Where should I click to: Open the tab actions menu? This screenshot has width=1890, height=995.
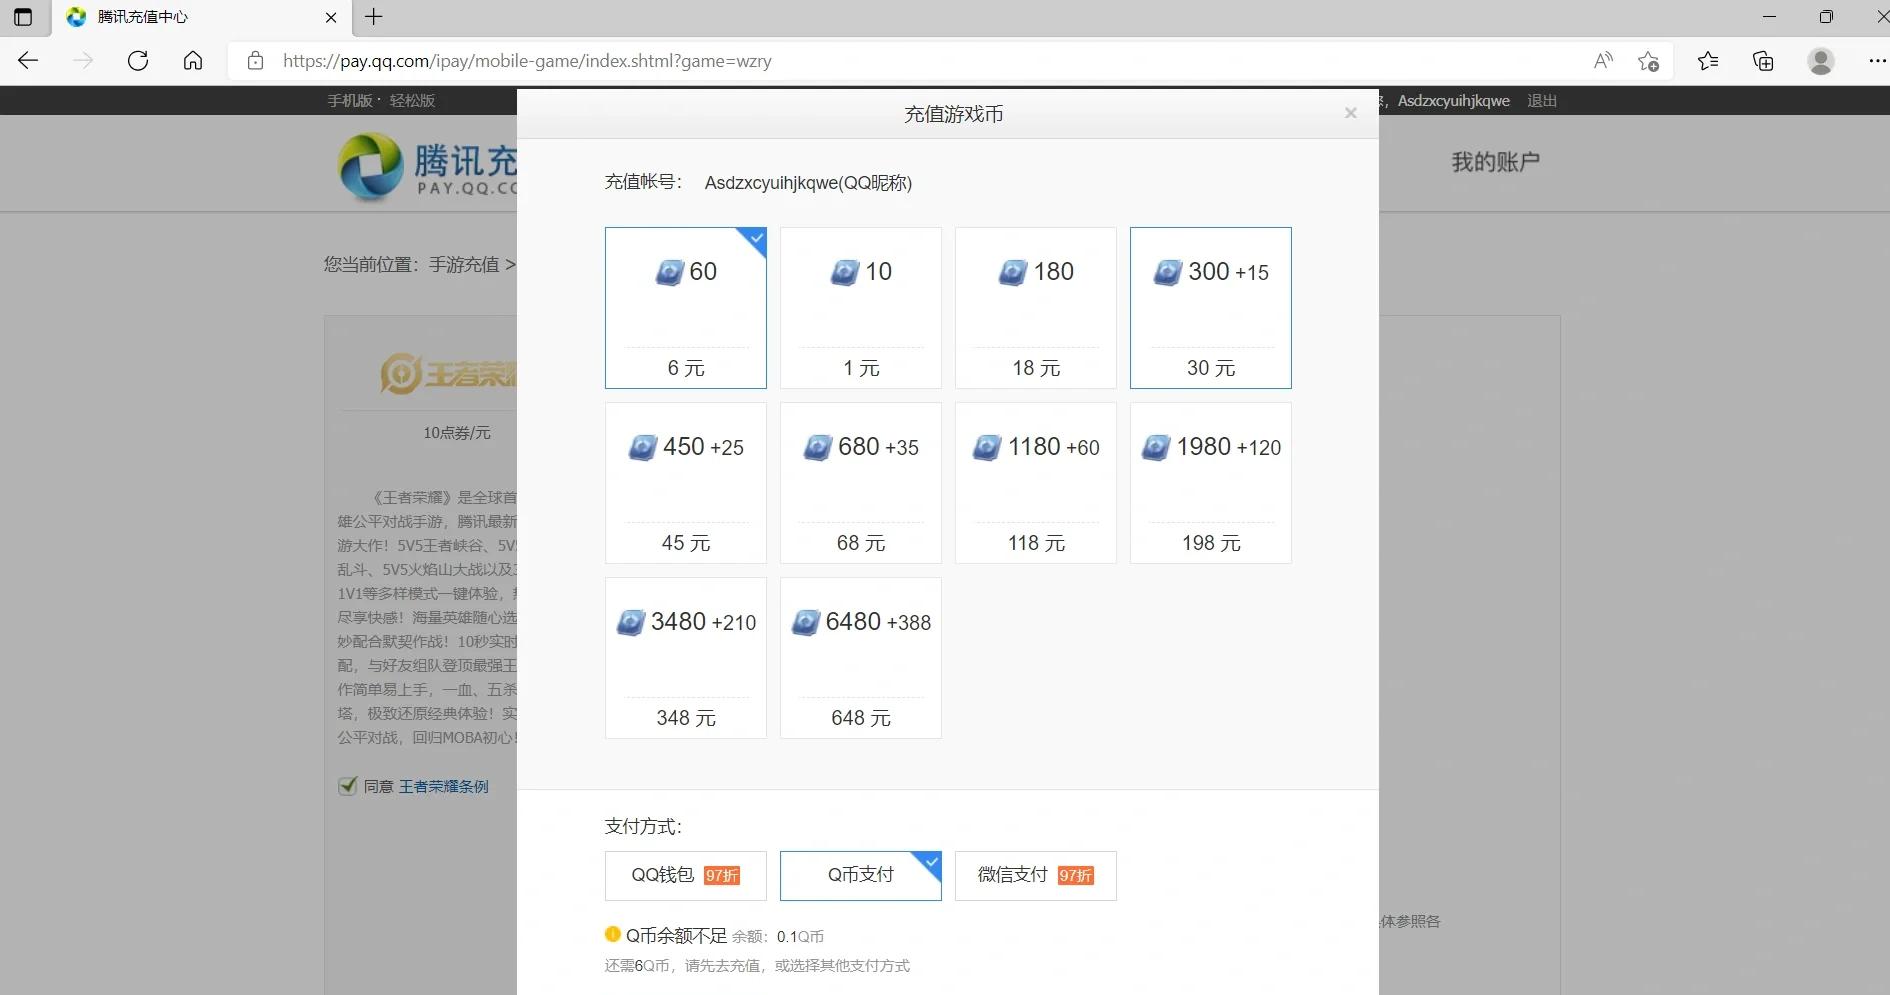[22, 17]
